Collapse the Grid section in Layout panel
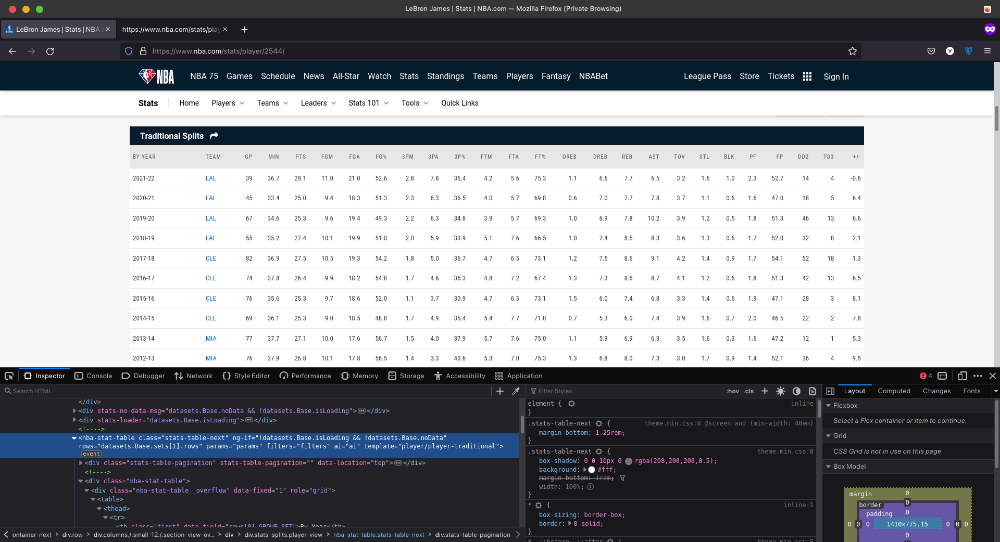 [828, 436]
